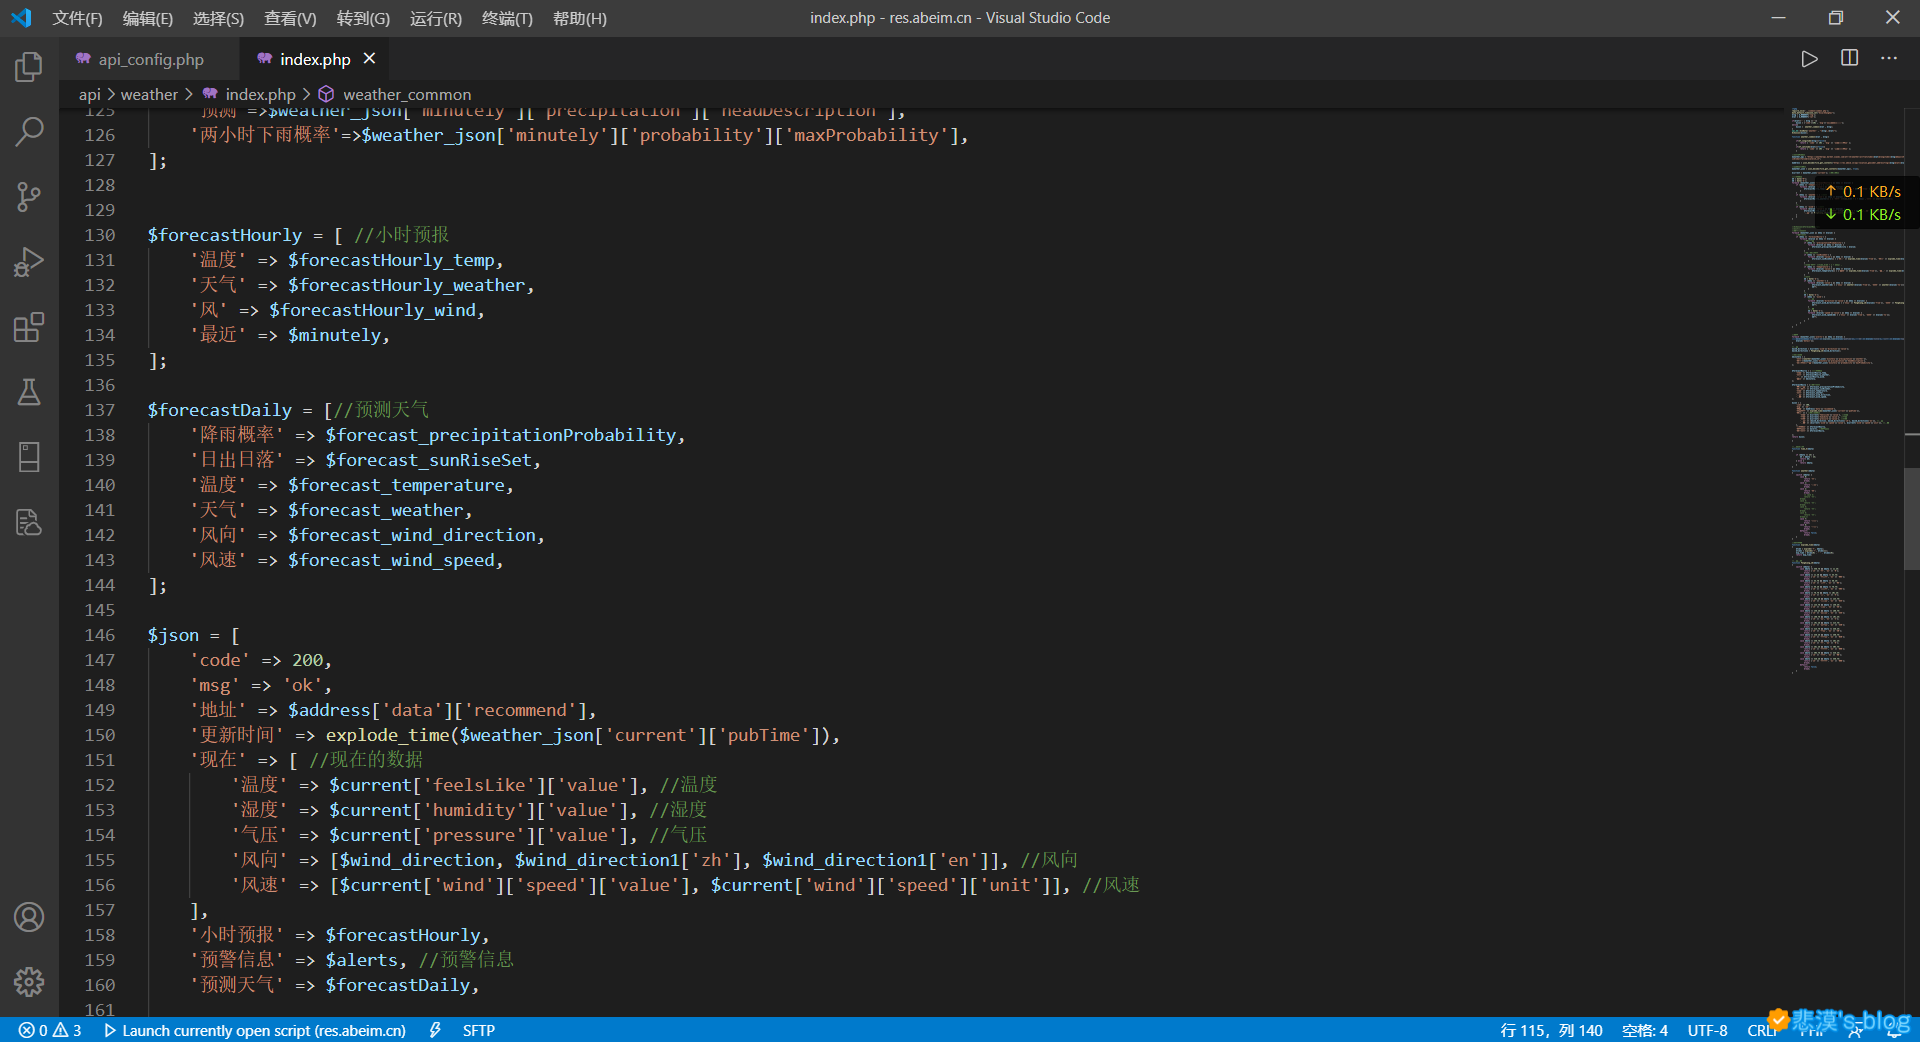Click explode_time function call on line 150
Screen dimensions: 1920x1042
point(387,735)
